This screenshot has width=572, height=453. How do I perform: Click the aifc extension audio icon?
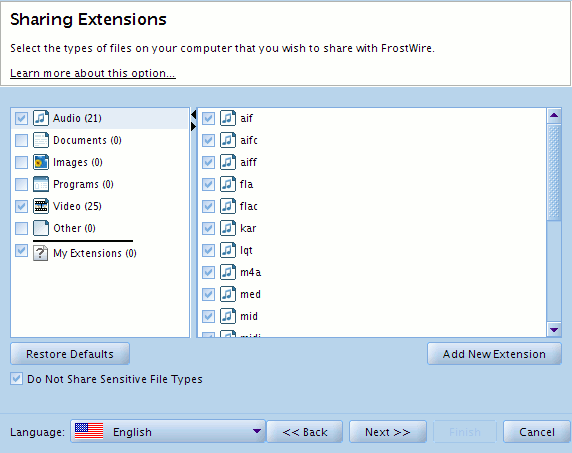tap(228, 140)
